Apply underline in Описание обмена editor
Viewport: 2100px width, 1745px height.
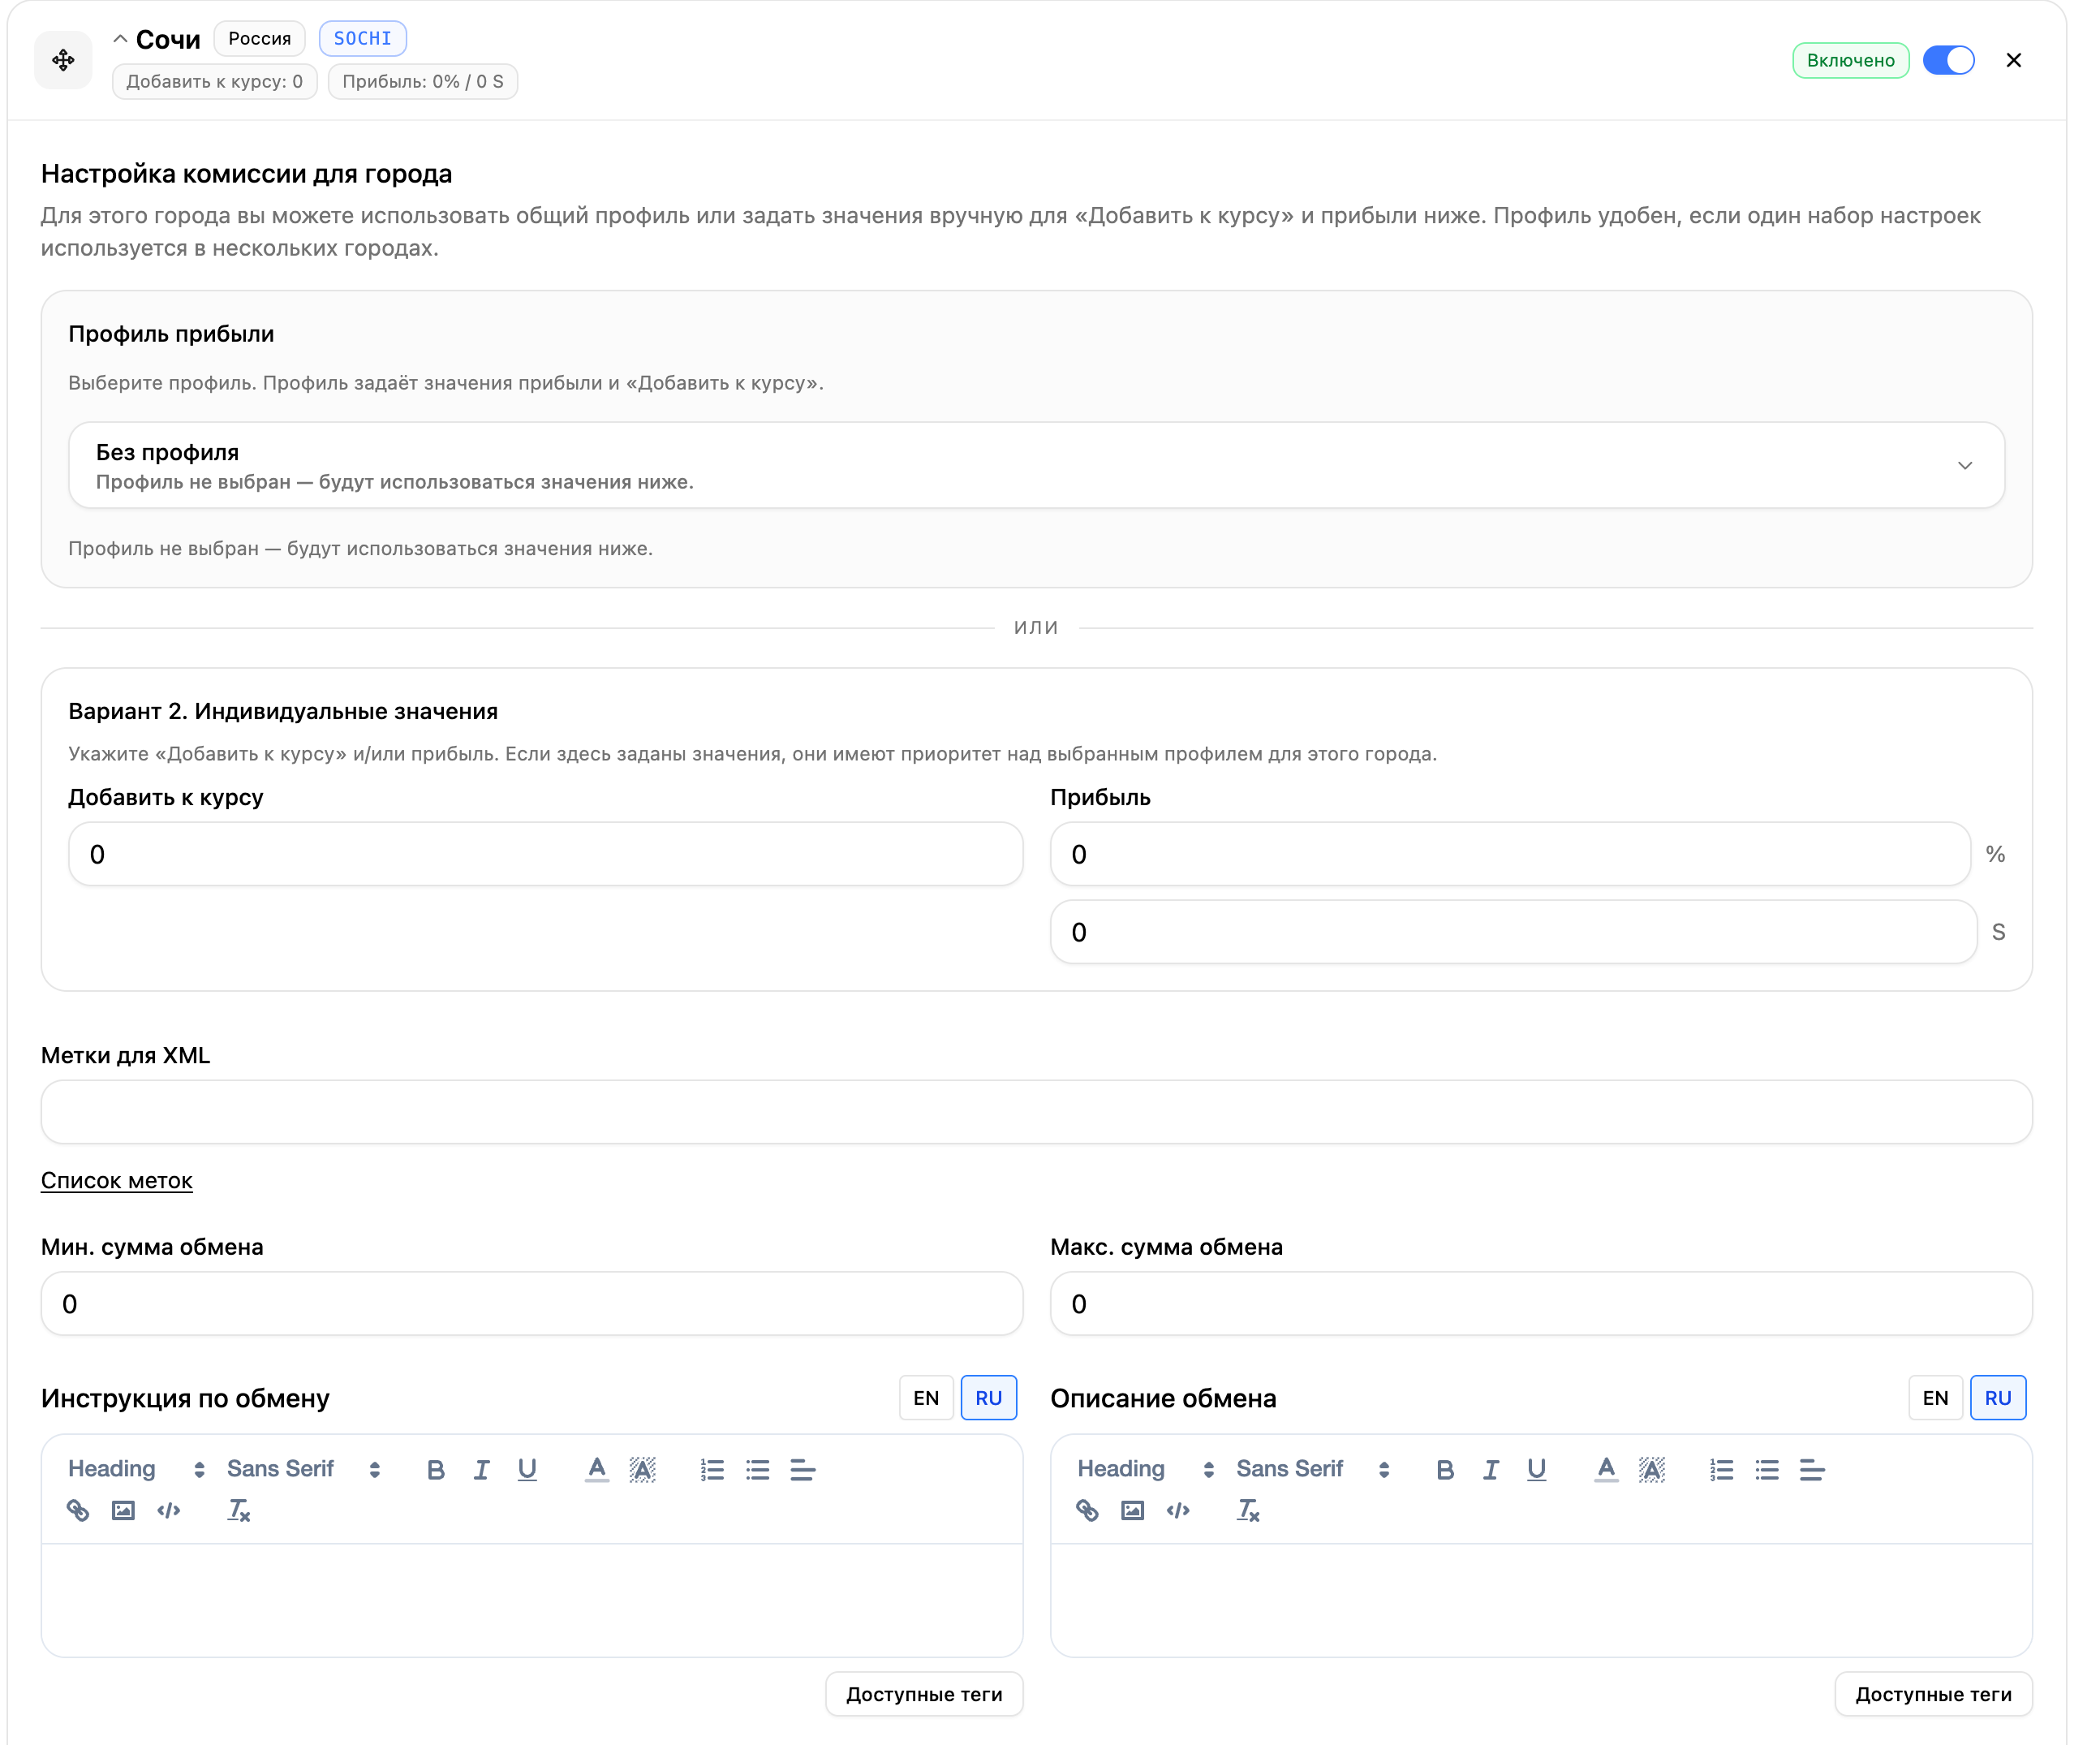1536,1469
